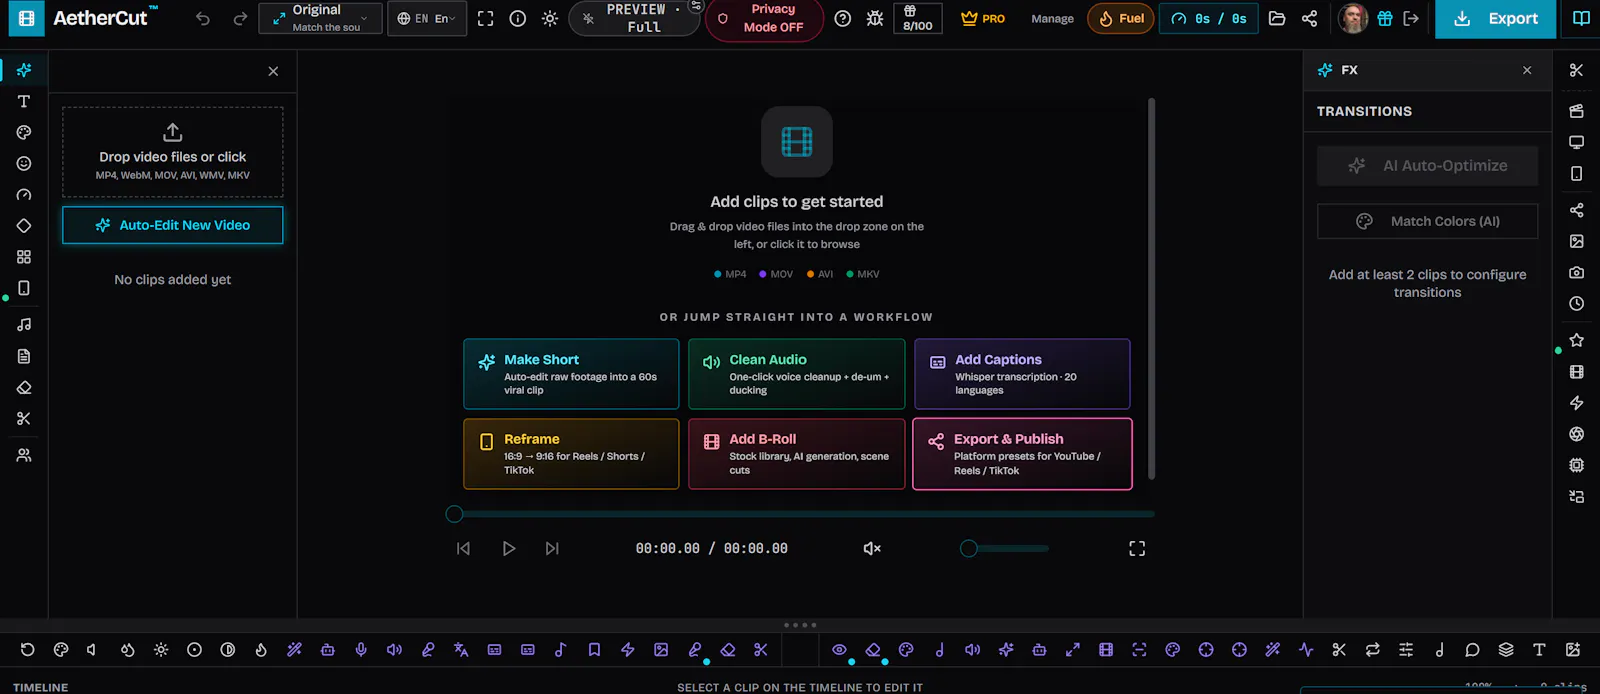Open the chip processor icon in right sidebar
The image size is (1600, 694).
(x=1576, y=465)
